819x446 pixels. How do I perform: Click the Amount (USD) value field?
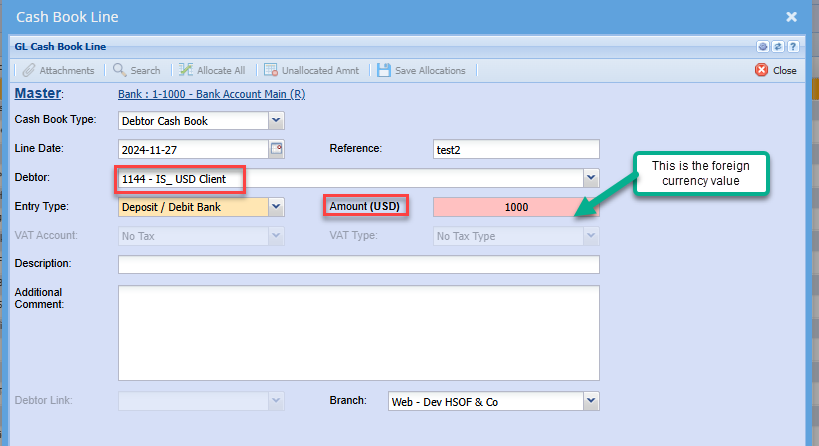point(516,207)
